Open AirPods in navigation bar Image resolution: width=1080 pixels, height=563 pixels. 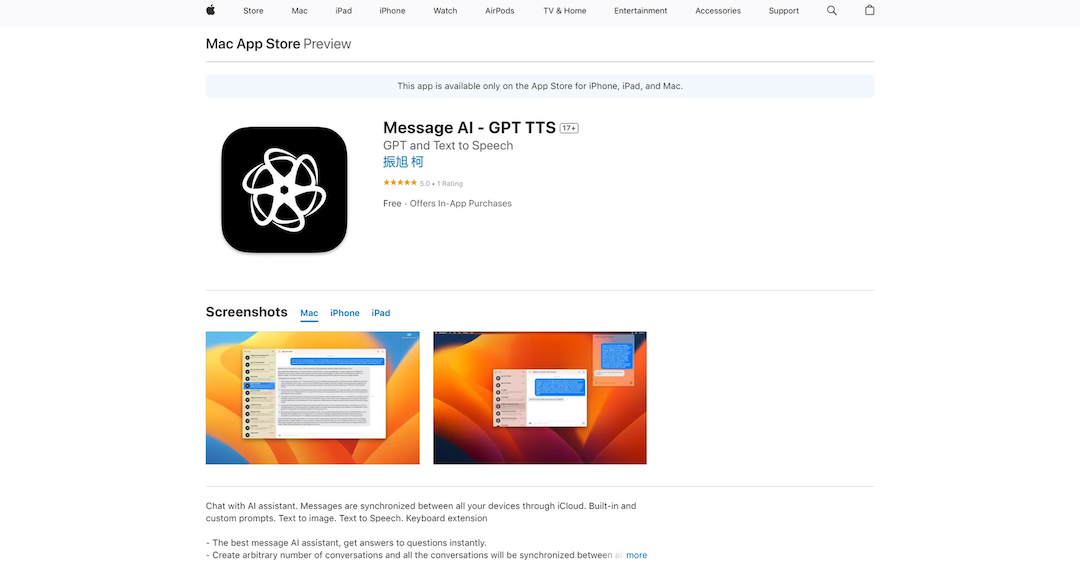[x=499, y=11]
